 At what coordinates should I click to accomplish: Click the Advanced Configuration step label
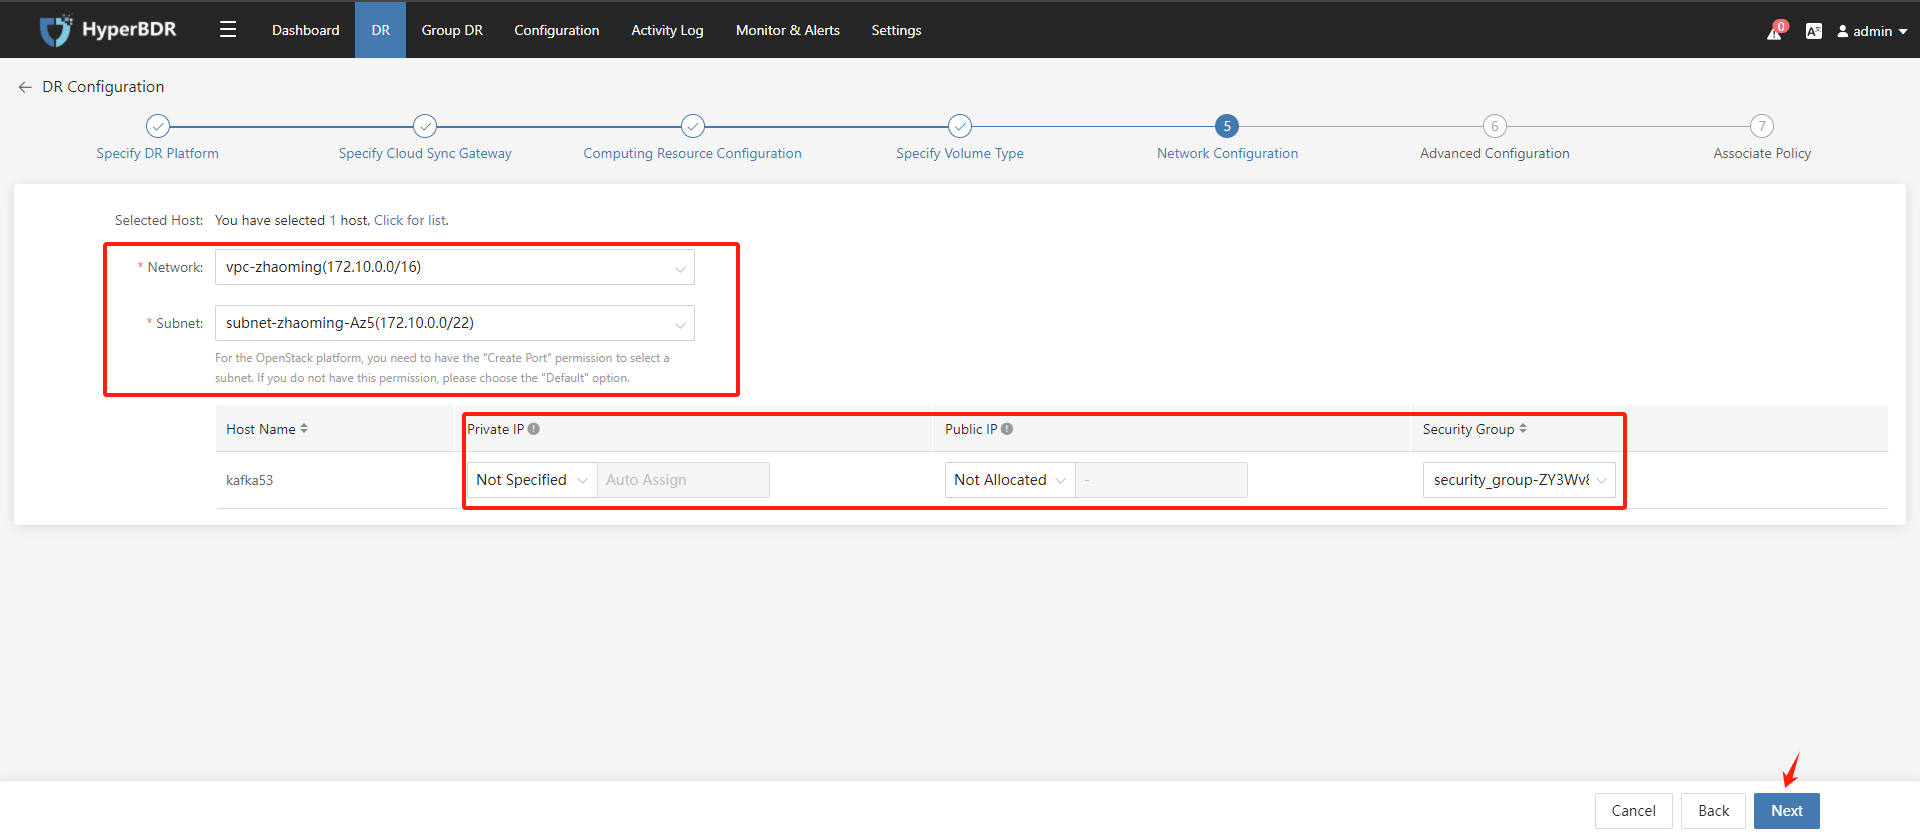1495,153
